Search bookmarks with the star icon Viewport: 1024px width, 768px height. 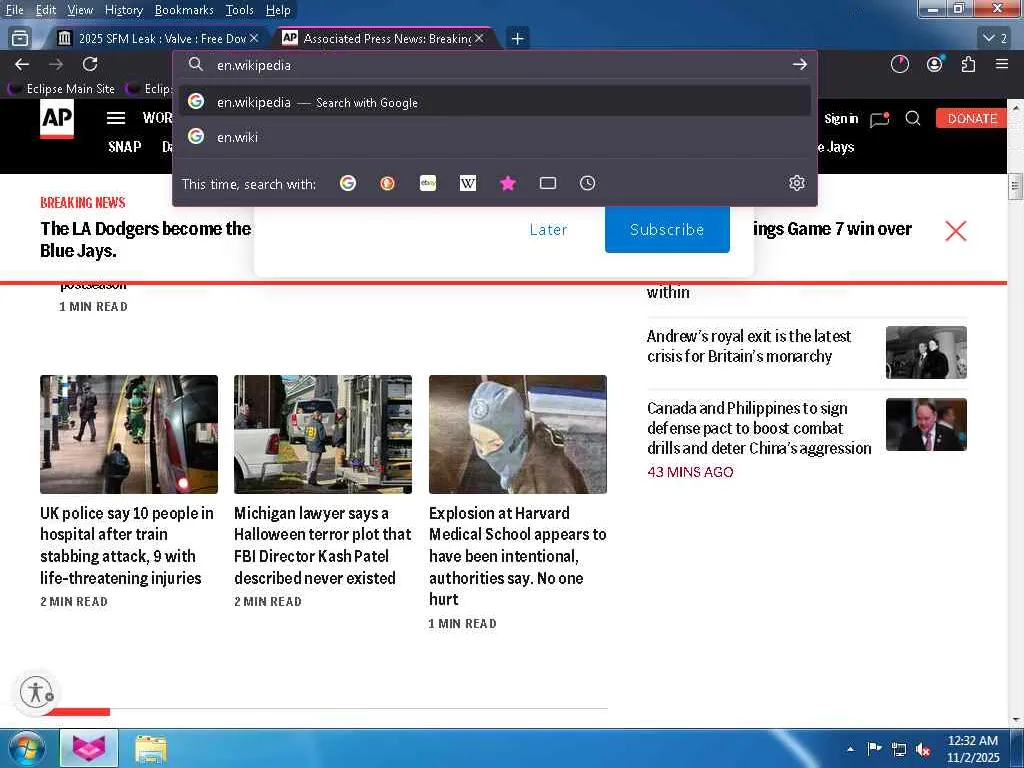(x=508, y=184)
